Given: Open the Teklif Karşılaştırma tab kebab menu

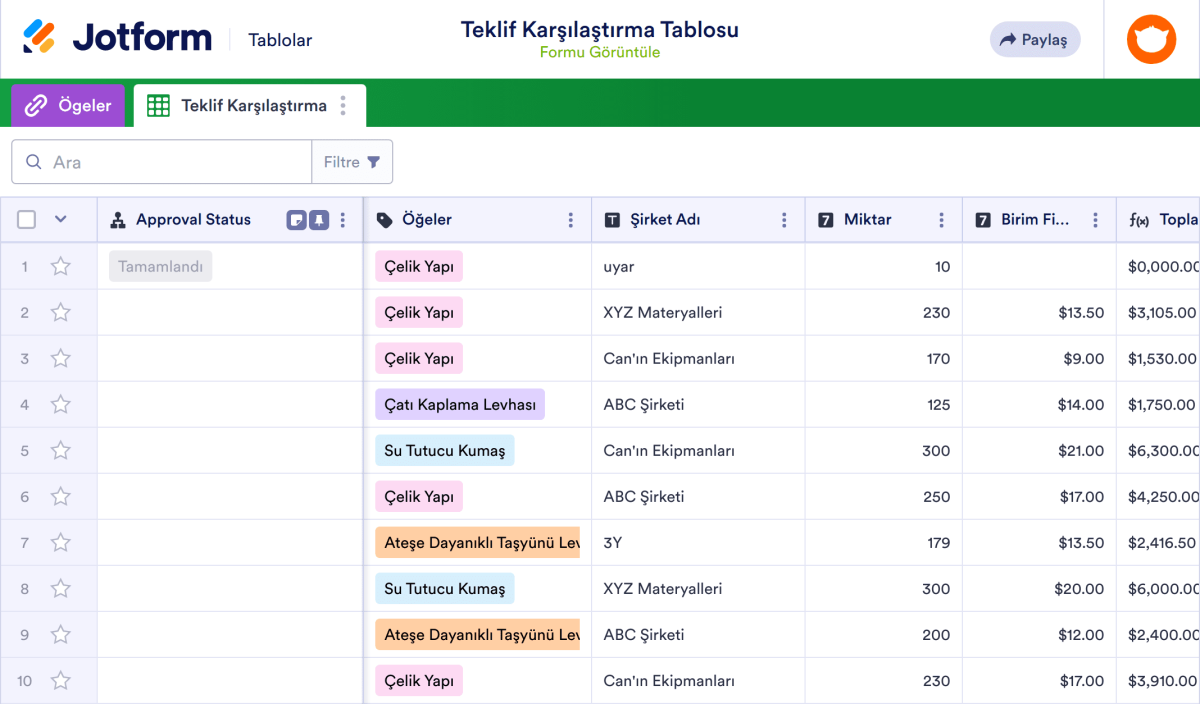Looking at the screenshot, I should point(344,105).
